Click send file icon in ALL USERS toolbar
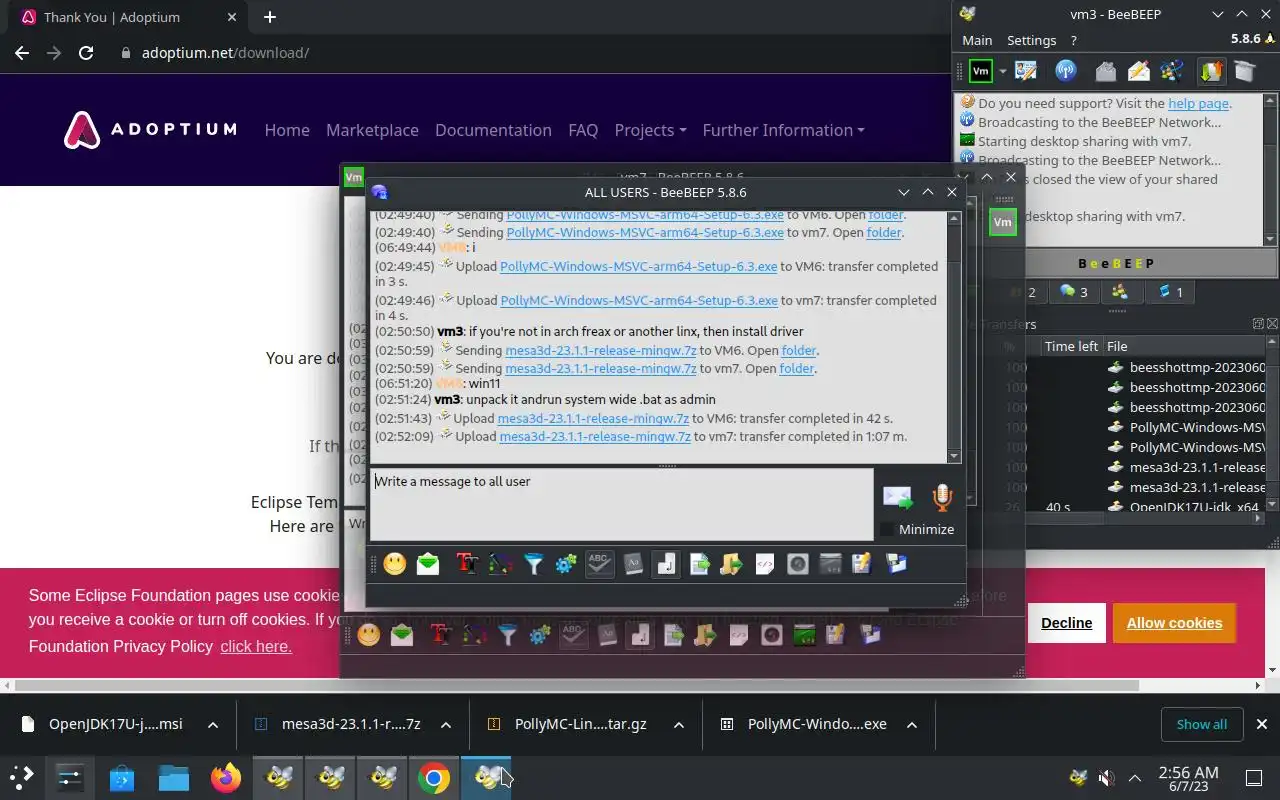Viewport: 1280px width, 800px height. click(x=700, y=564)
